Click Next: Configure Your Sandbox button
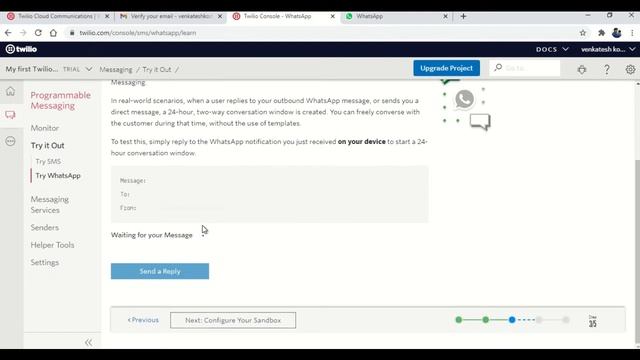 233,320
